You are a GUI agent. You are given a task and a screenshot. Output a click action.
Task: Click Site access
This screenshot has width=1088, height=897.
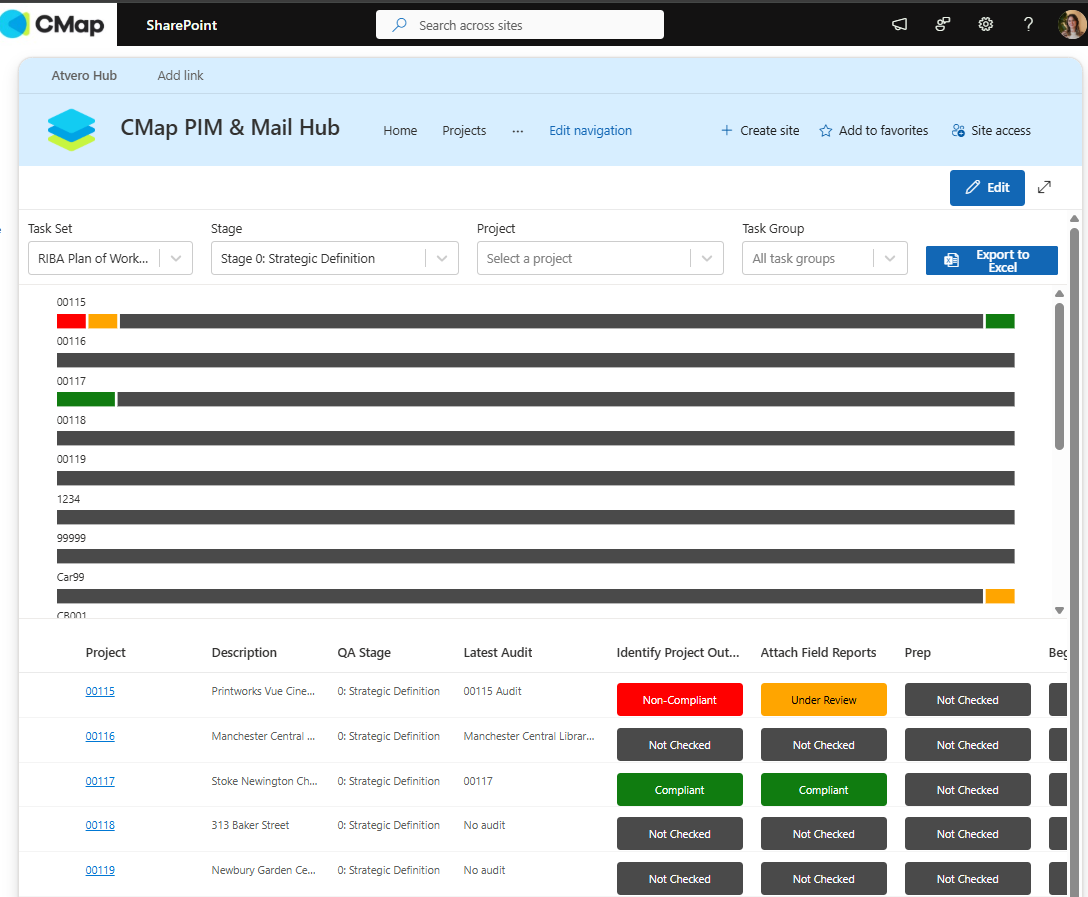coord(992,130)
